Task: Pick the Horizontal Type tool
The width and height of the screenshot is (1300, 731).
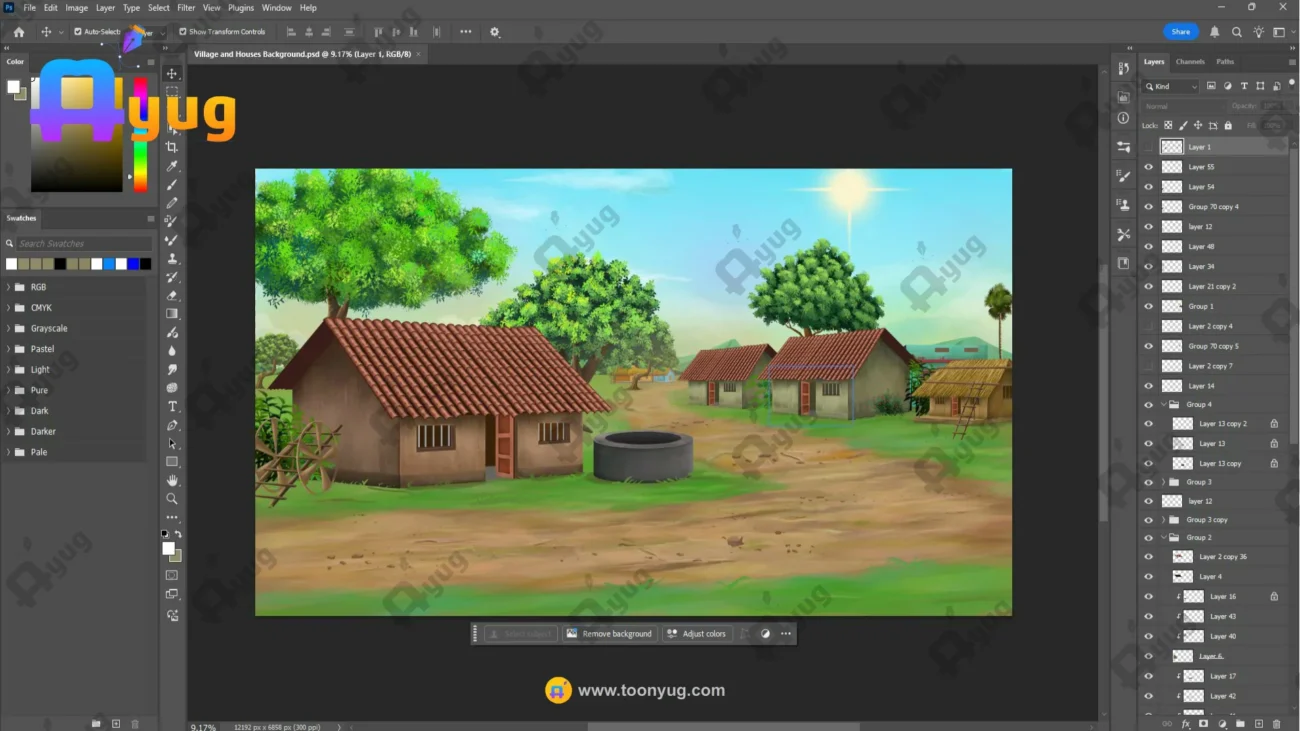Action: (x=172, y=407)
